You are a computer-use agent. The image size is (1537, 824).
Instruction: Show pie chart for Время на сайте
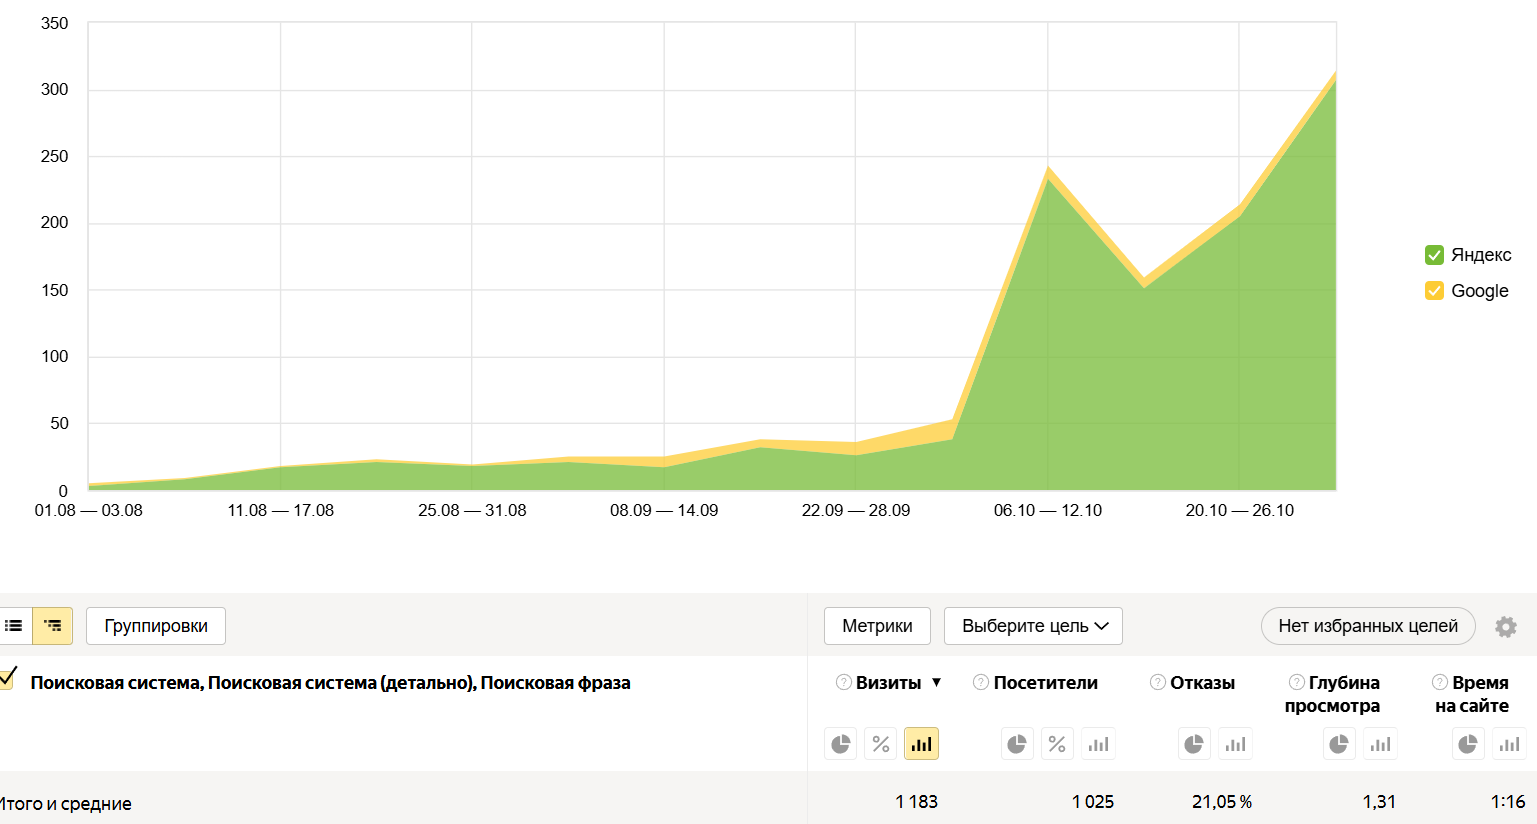click(x=1467, y=744)
